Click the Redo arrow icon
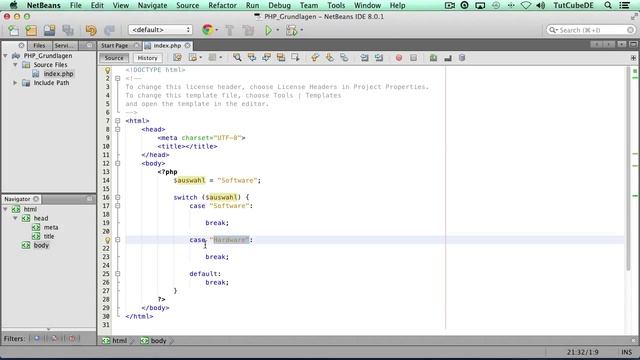Image resolution: width=640 pixels, height=360 pixels. [x=109, y=30]
